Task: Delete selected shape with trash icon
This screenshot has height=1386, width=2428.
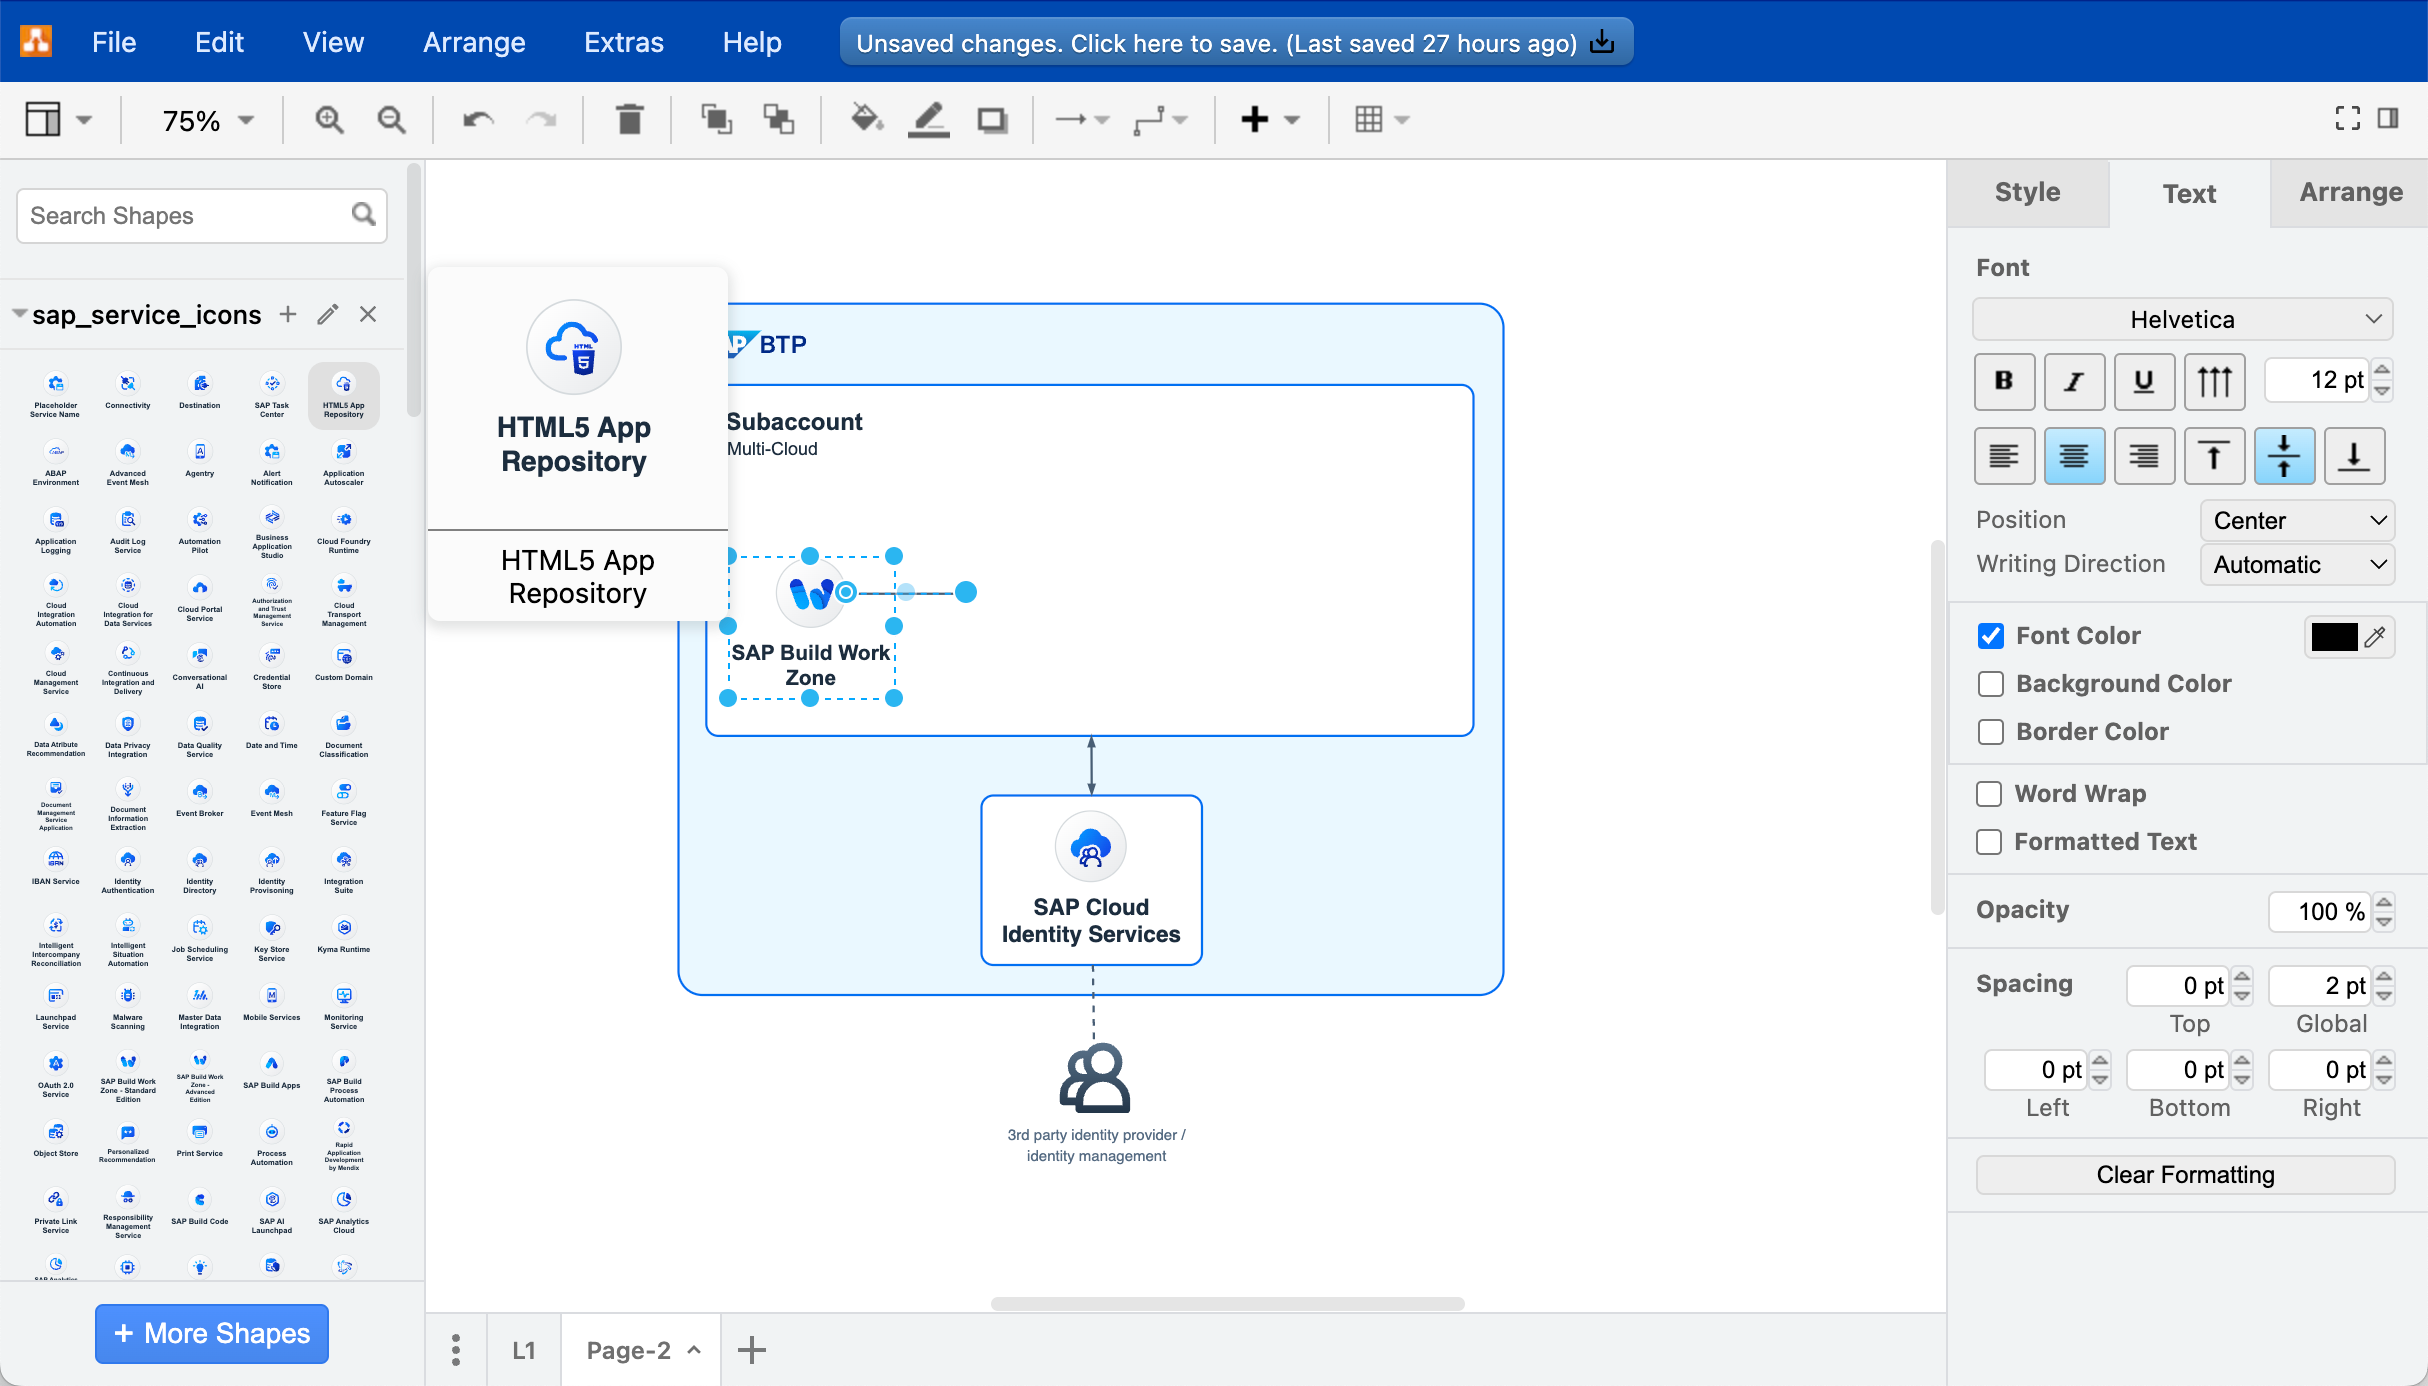Action: [629, 120]
